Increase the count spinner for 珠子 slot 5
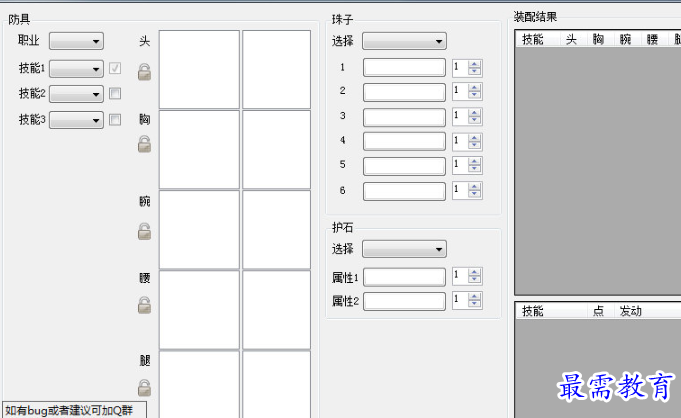This screenshot has width=681, height=418. click(474, 162)
